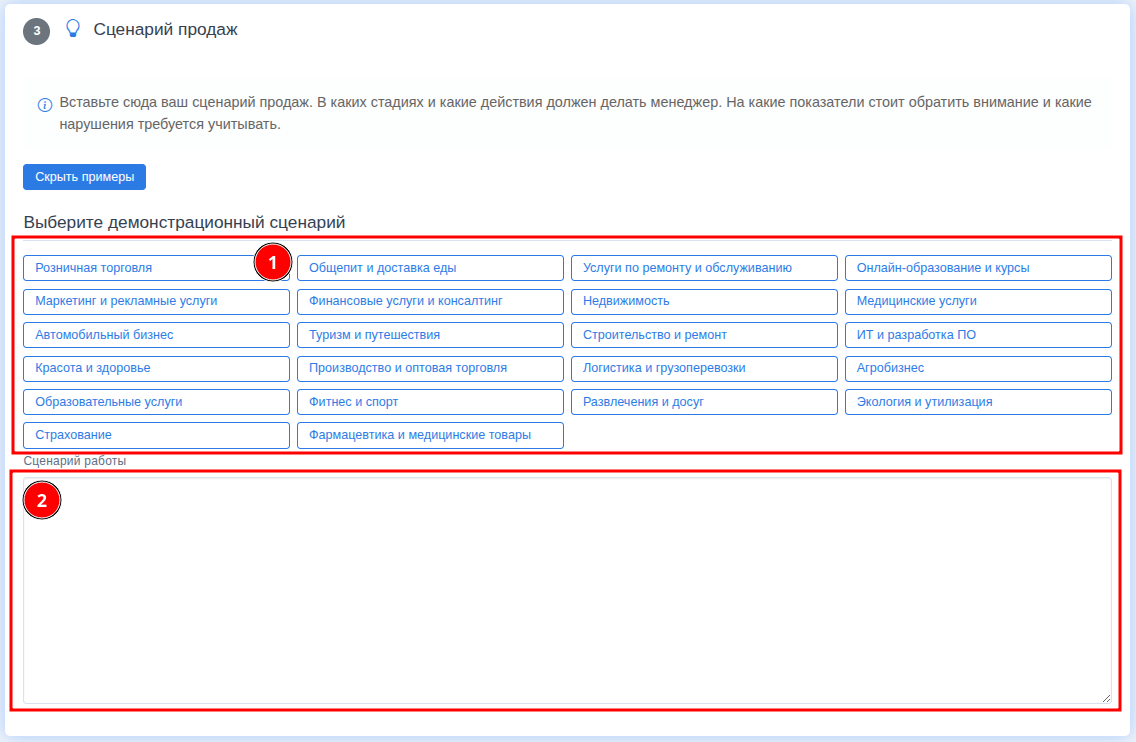Choose the ИТ и разработка ПО scenario
Screen dimensions: 1136x742
coord(978,335)
